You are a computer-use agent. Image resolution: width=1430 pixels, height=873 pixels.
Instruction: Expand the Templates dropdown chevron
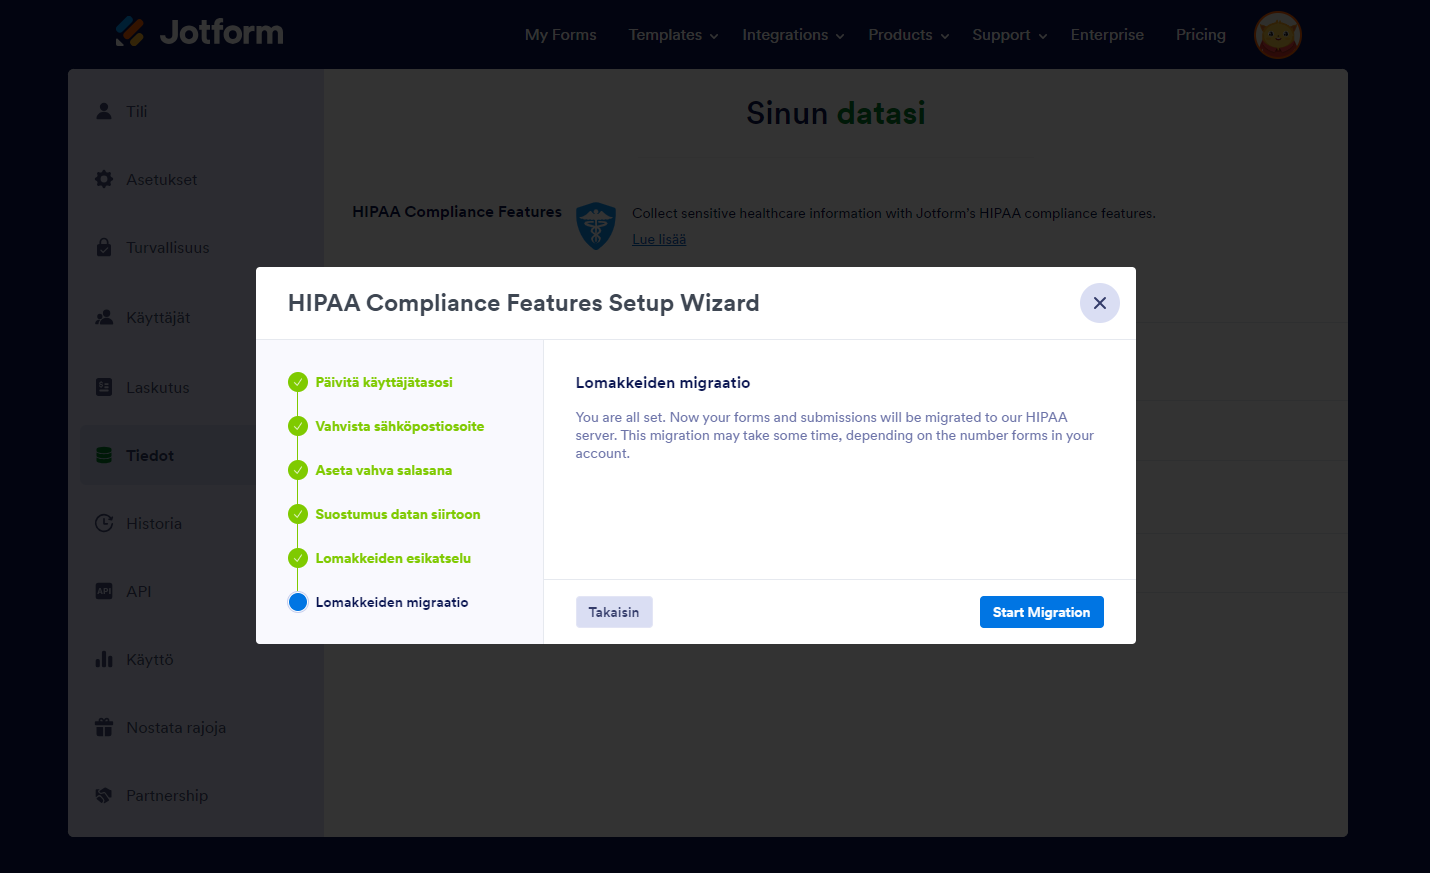point(714,36)
